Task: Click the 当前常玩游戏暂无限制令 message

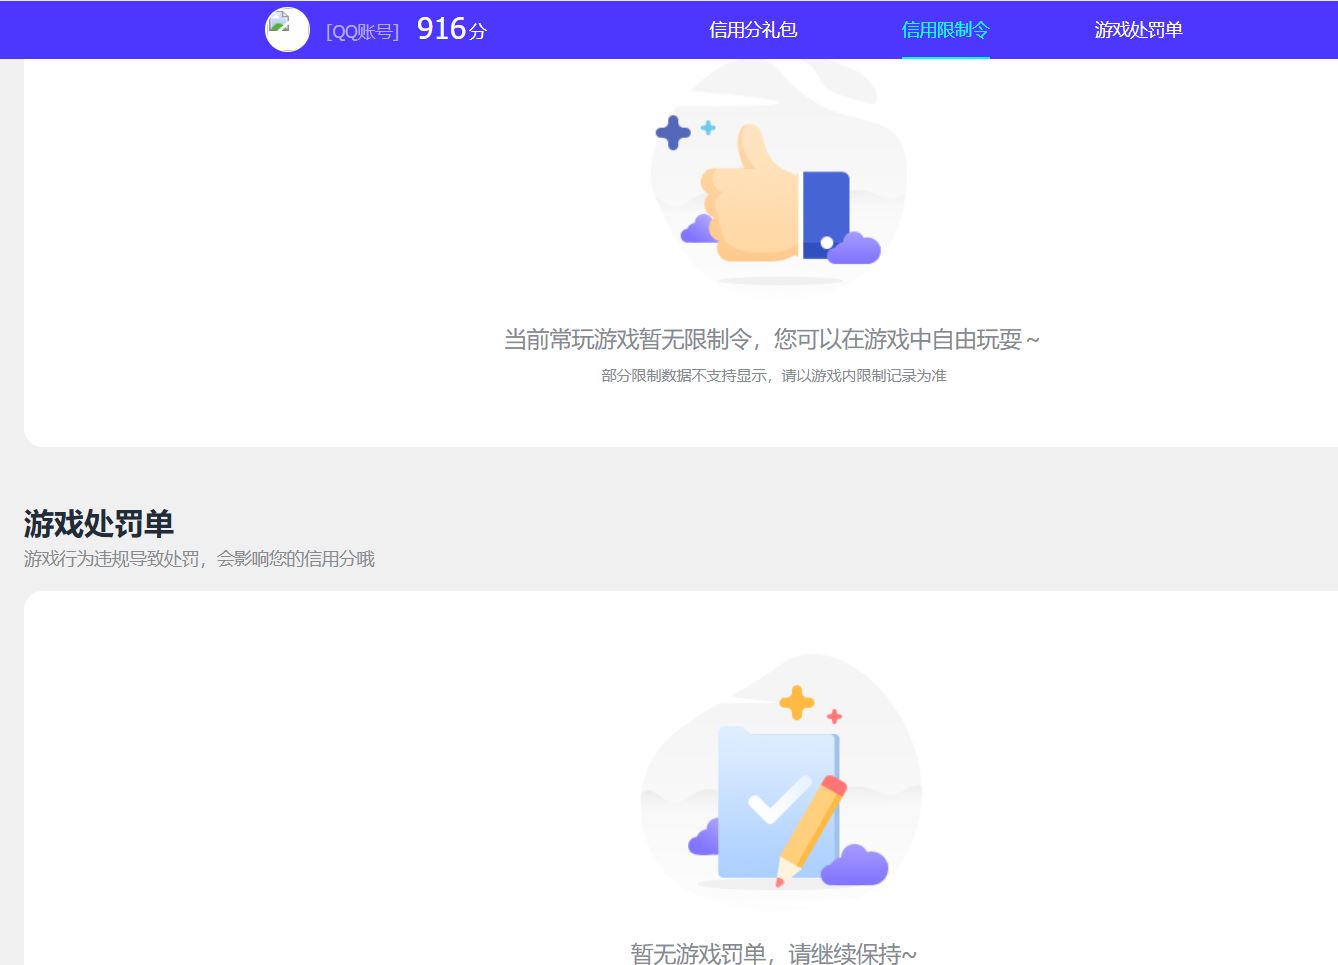Action: 771,340
